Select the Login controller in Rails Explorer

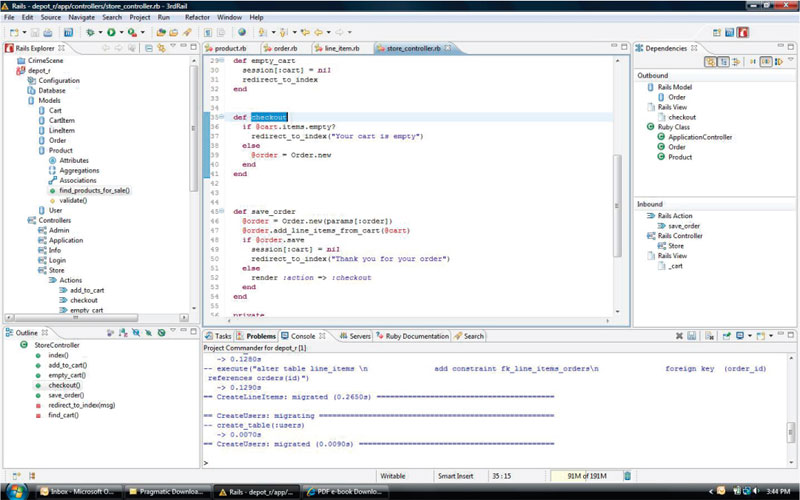click(x=57, y=260)
